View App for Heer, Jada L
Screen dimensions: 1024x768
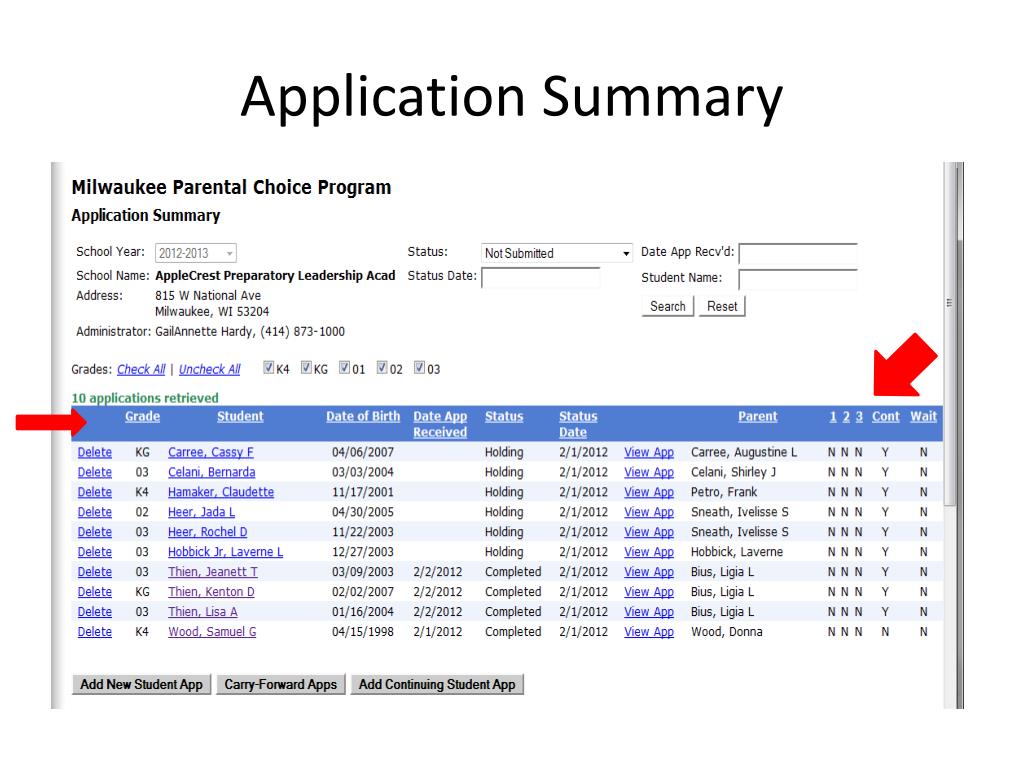[x=648, y=512]
